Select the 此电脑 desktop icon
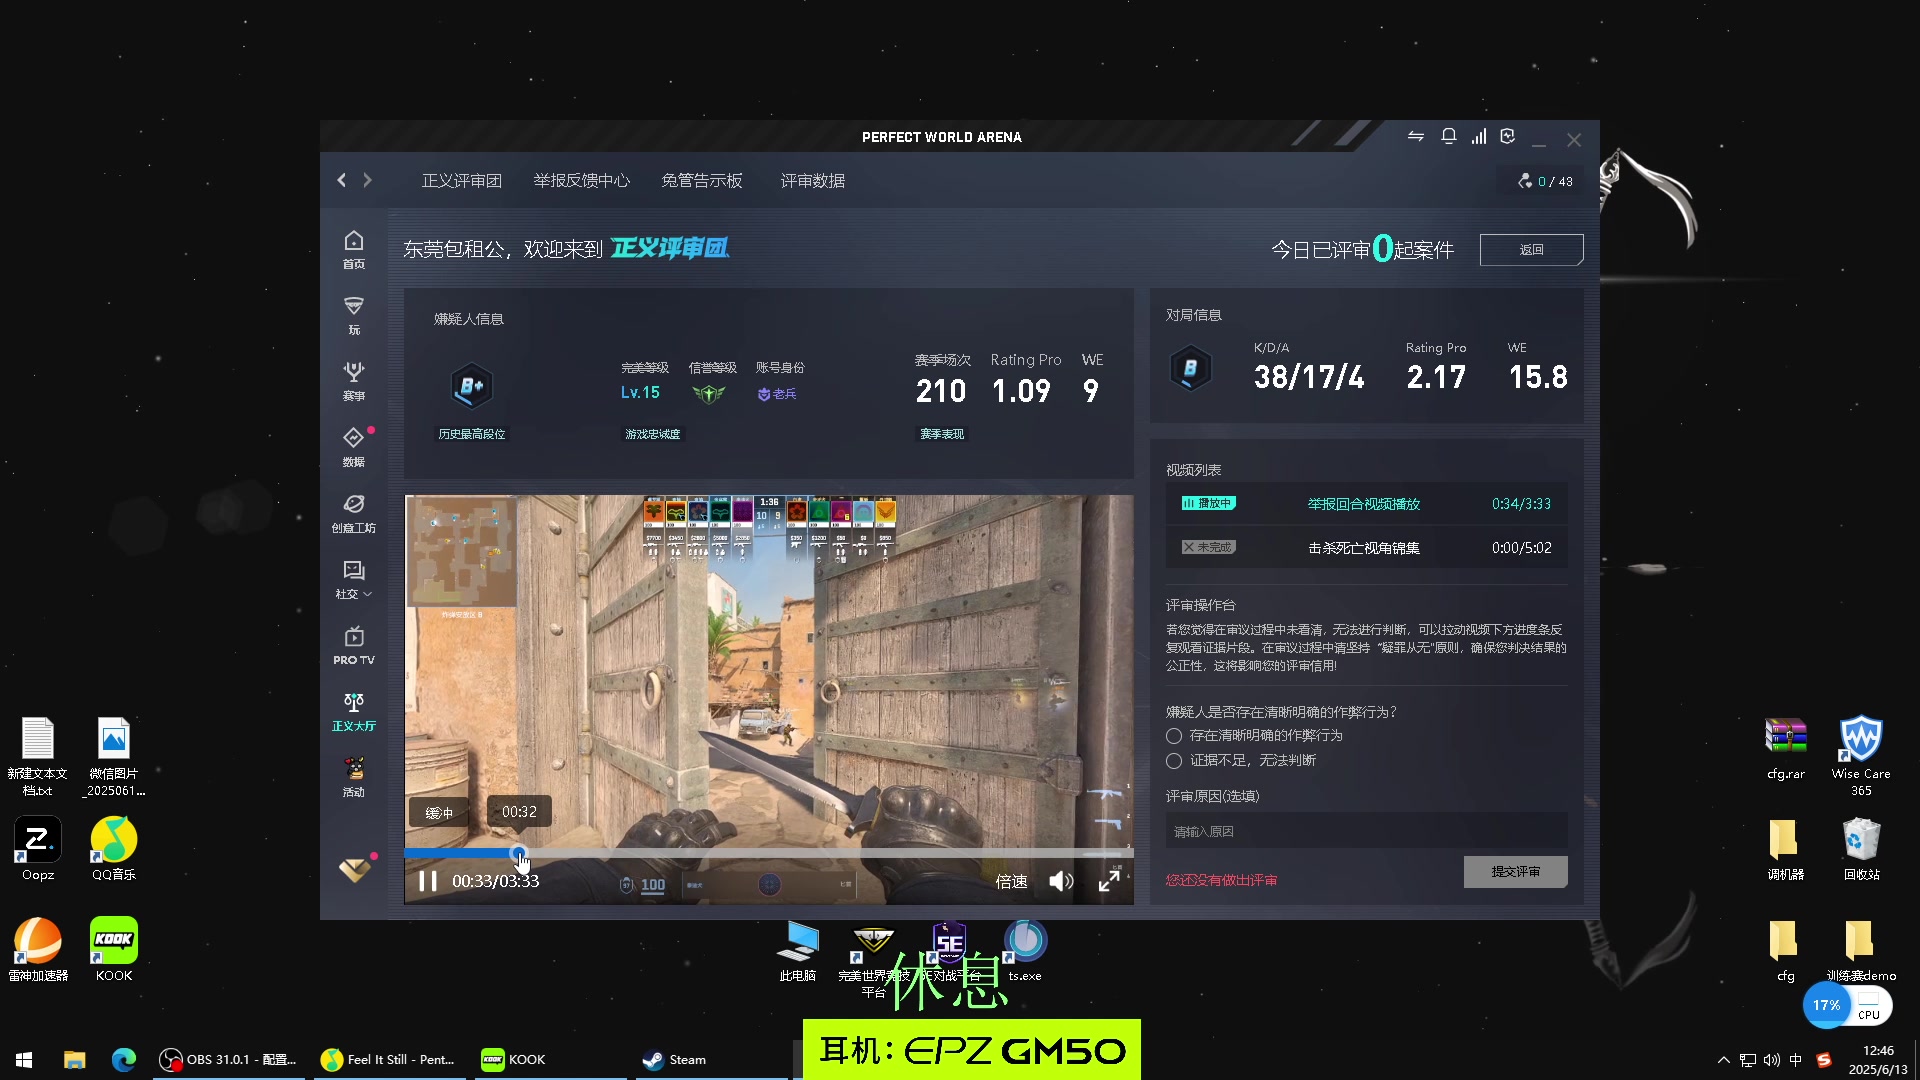1920x1080 pixels. tap(798, 951)
